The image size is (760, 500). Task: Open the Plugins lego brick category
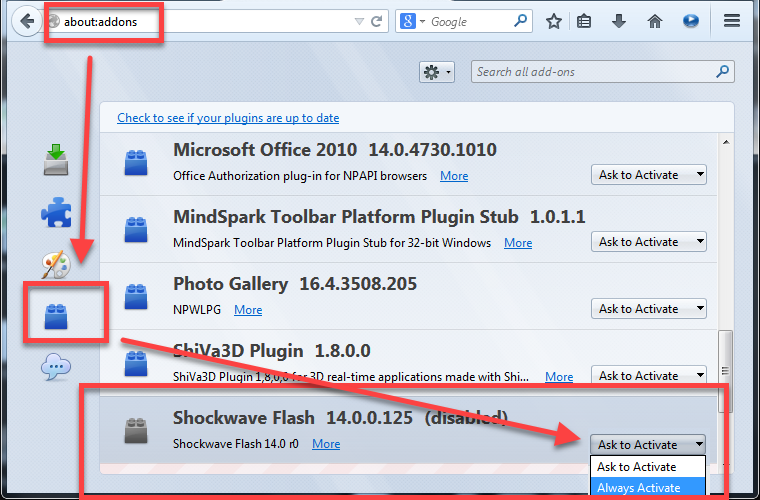click(56, 316)
